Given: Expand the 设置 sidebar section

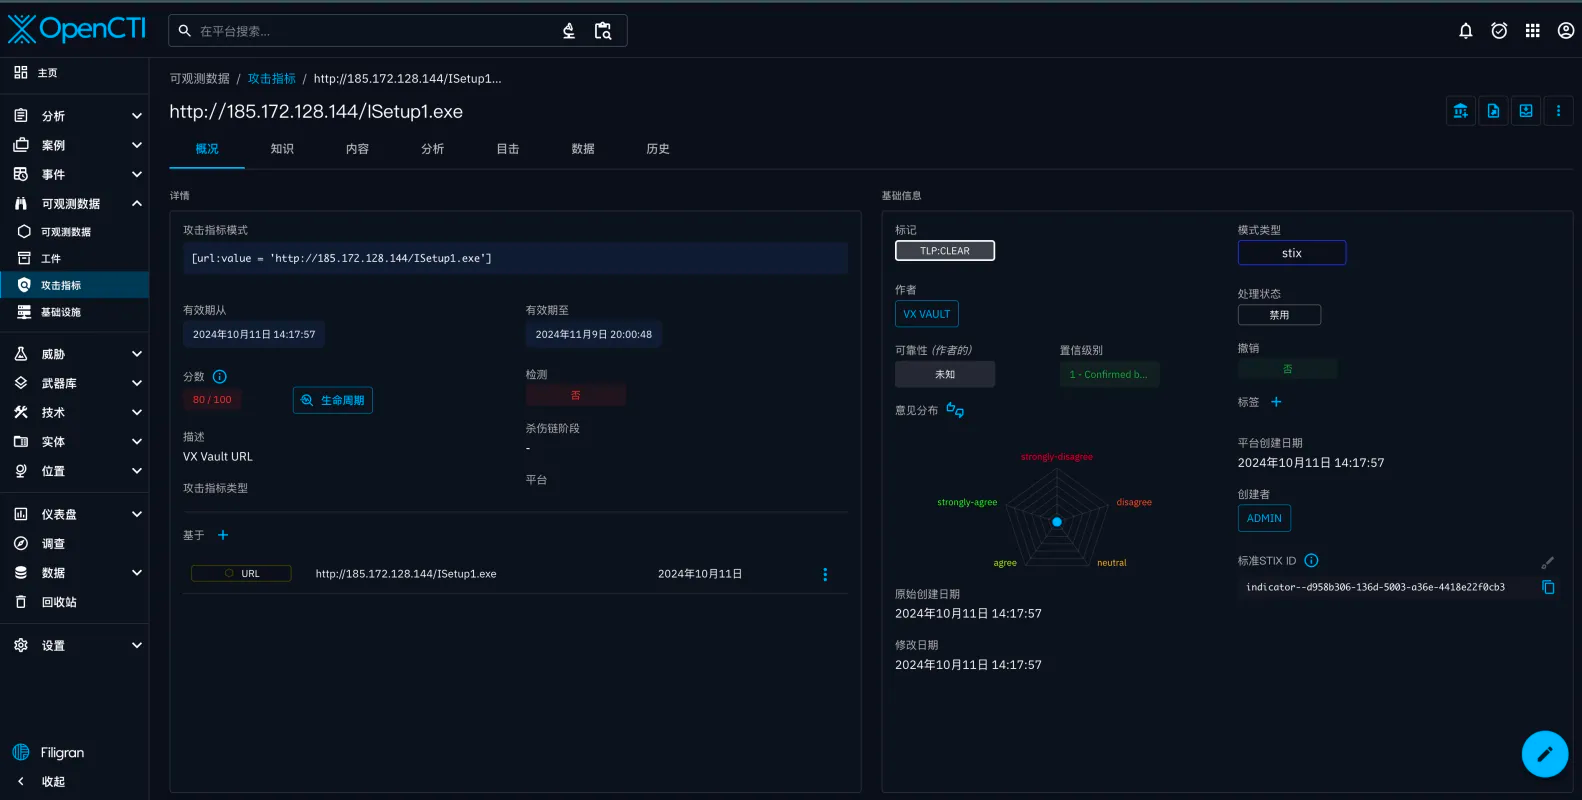Looking at the screenshot, I should pos(74,645).
